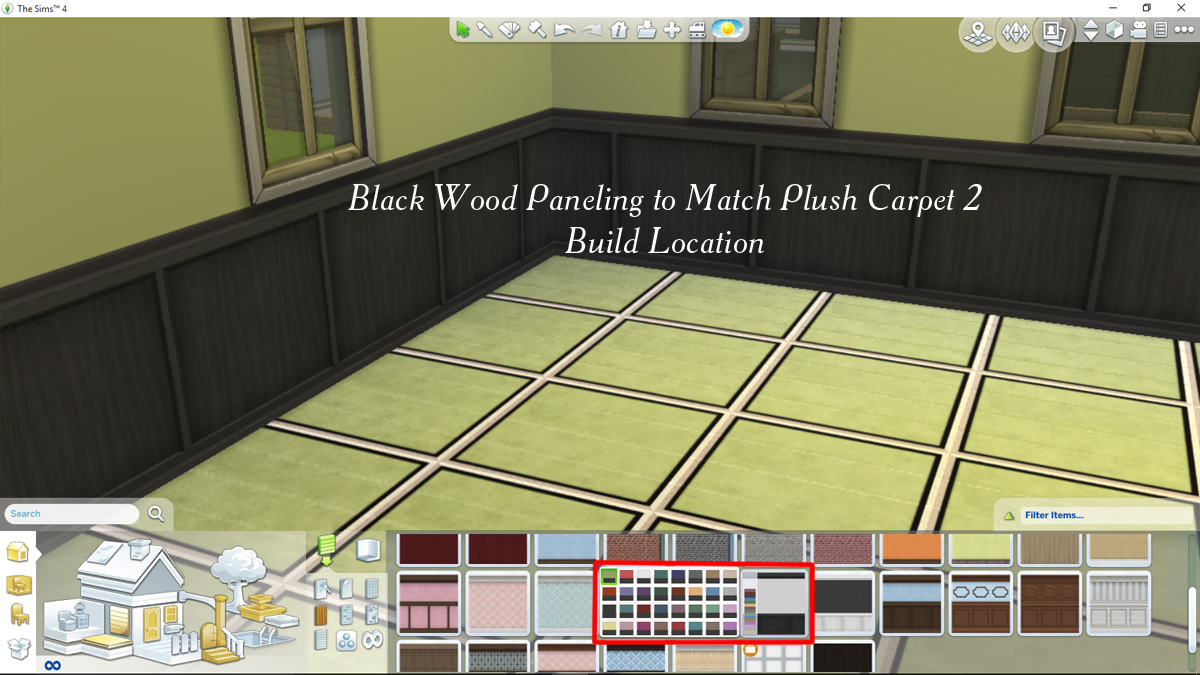Viewport: 1200px width, 675px height.
Task: Choose the masonry brick wall category
Action: click(x=347, y=614)
